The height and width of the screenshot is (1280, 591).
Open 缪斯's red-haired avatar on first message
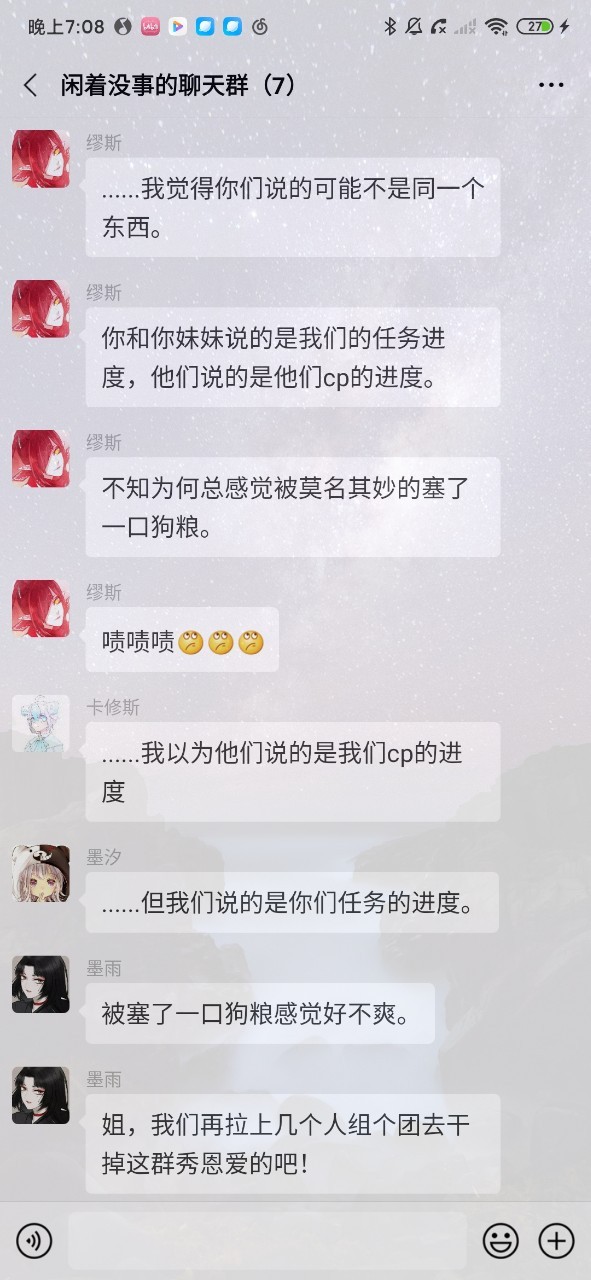[x=41, y=159]
